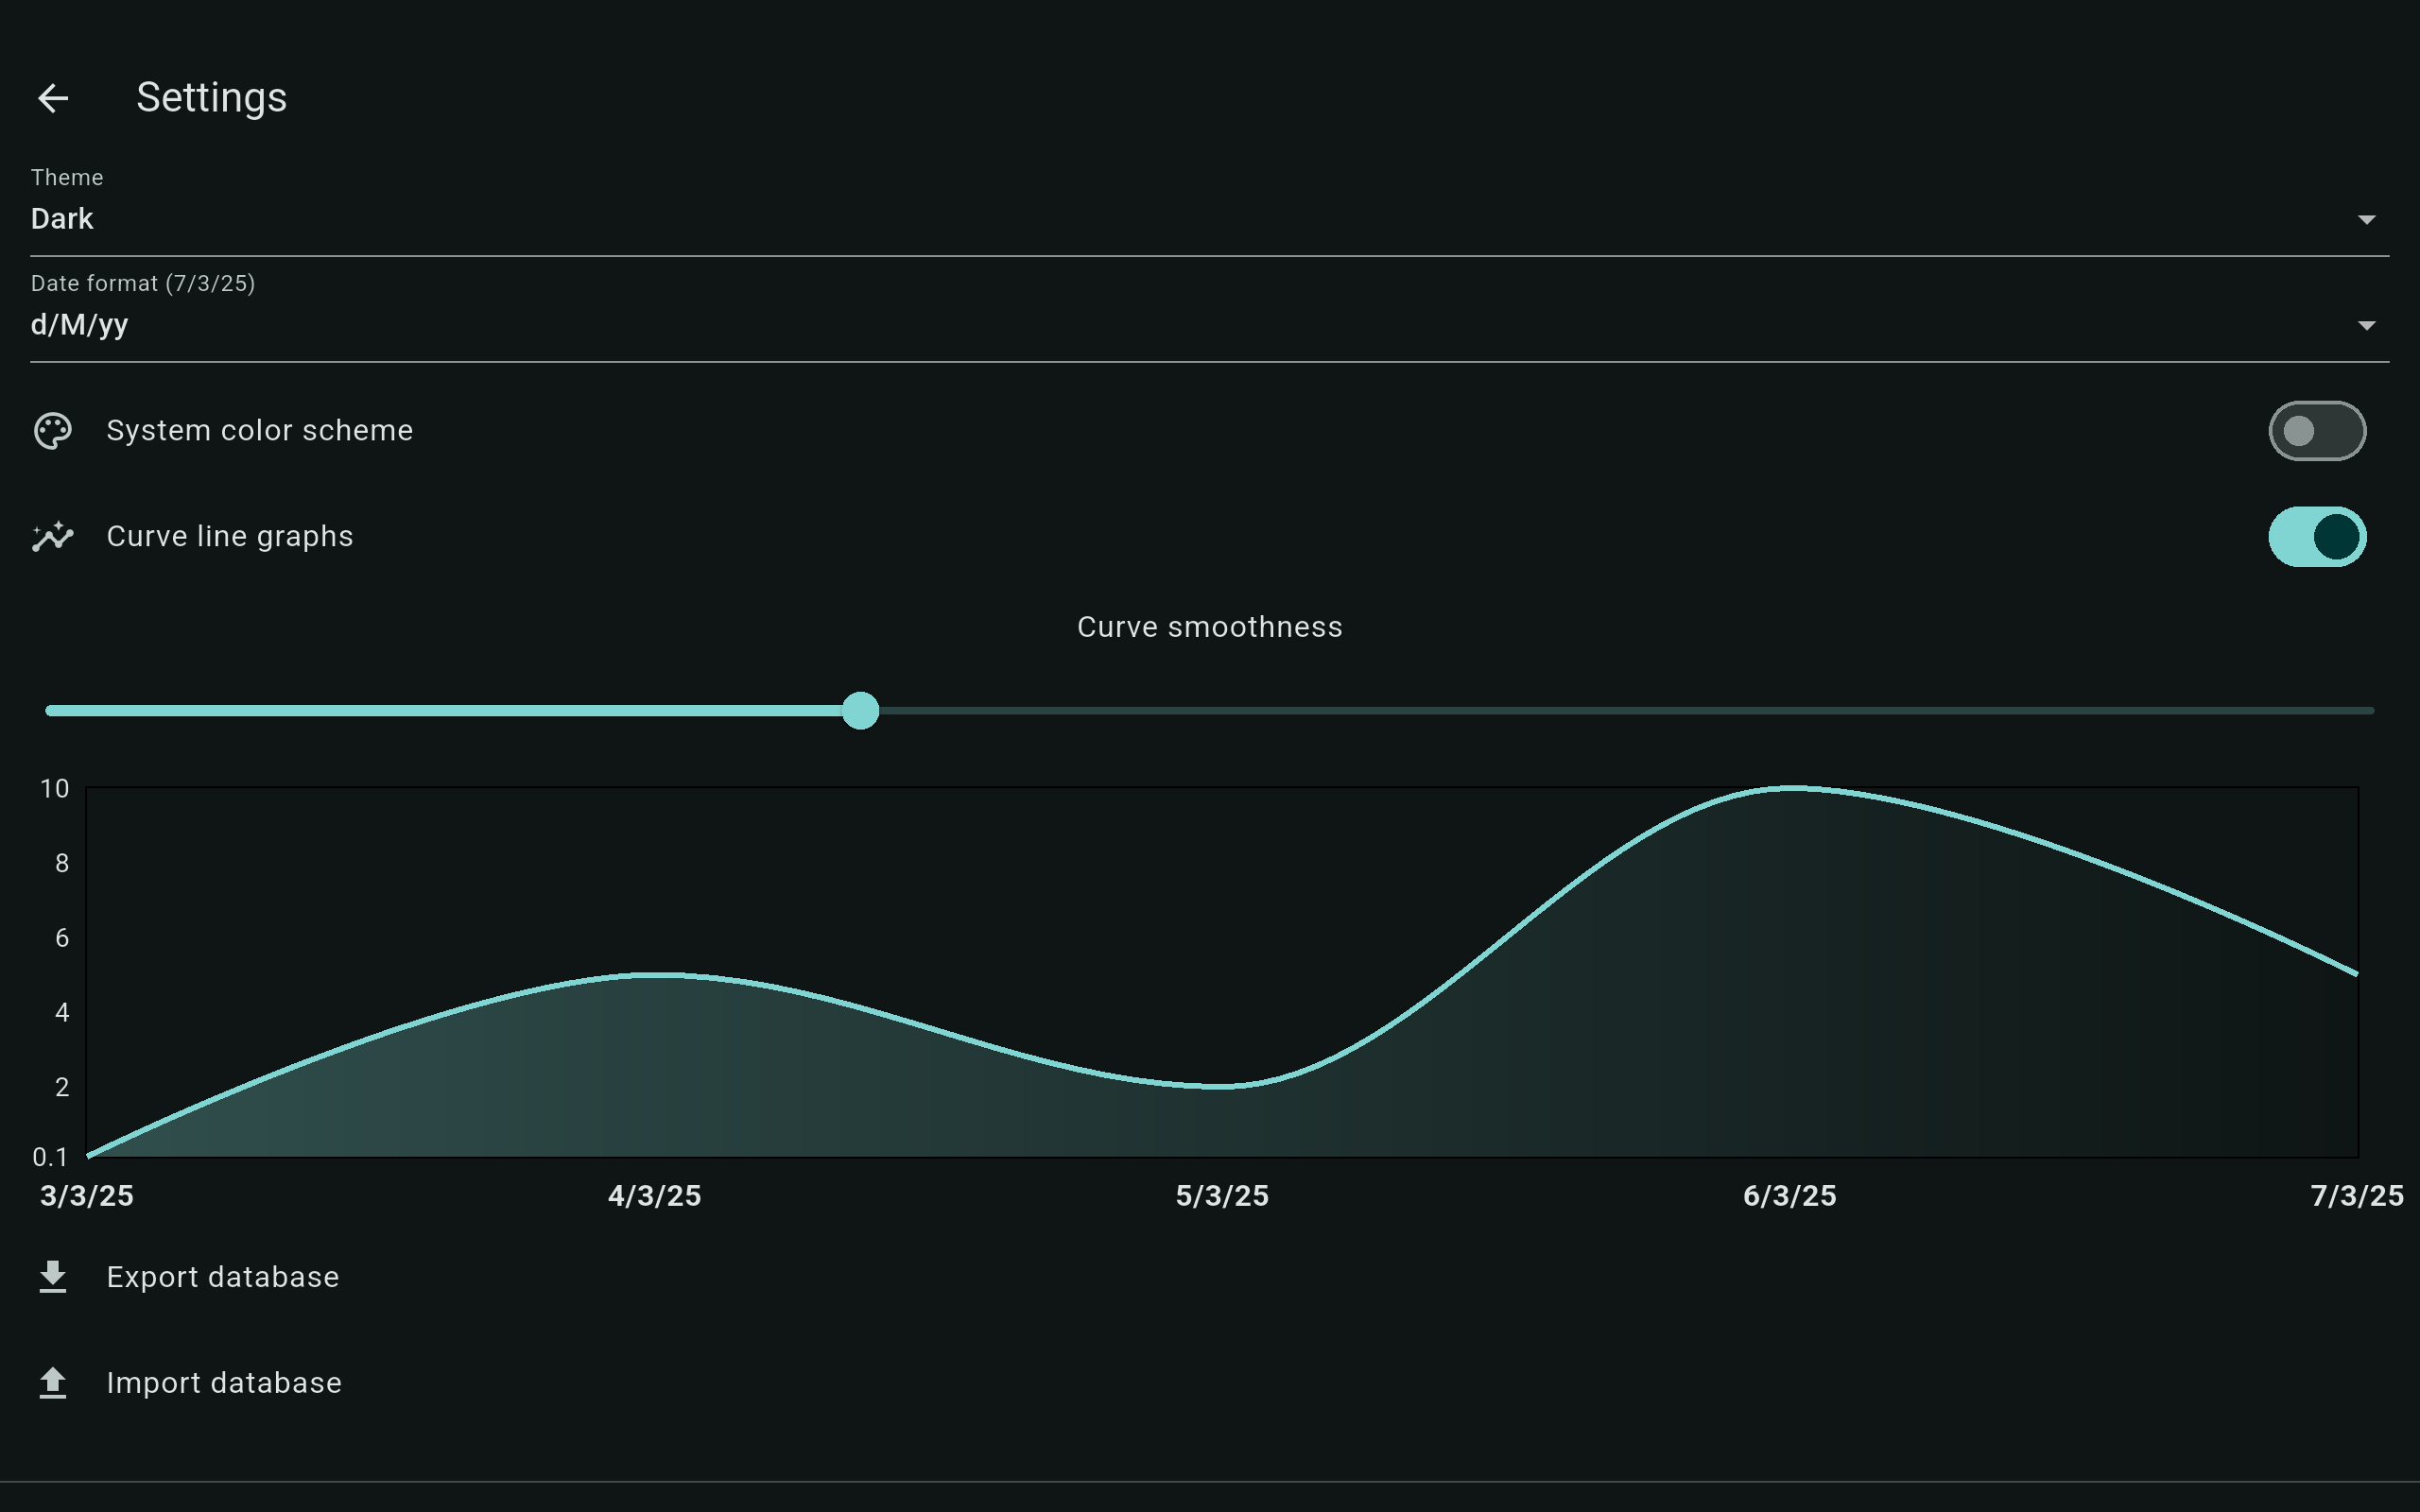
Task: Click the Settings title text
Action: [x=212, y=98]
